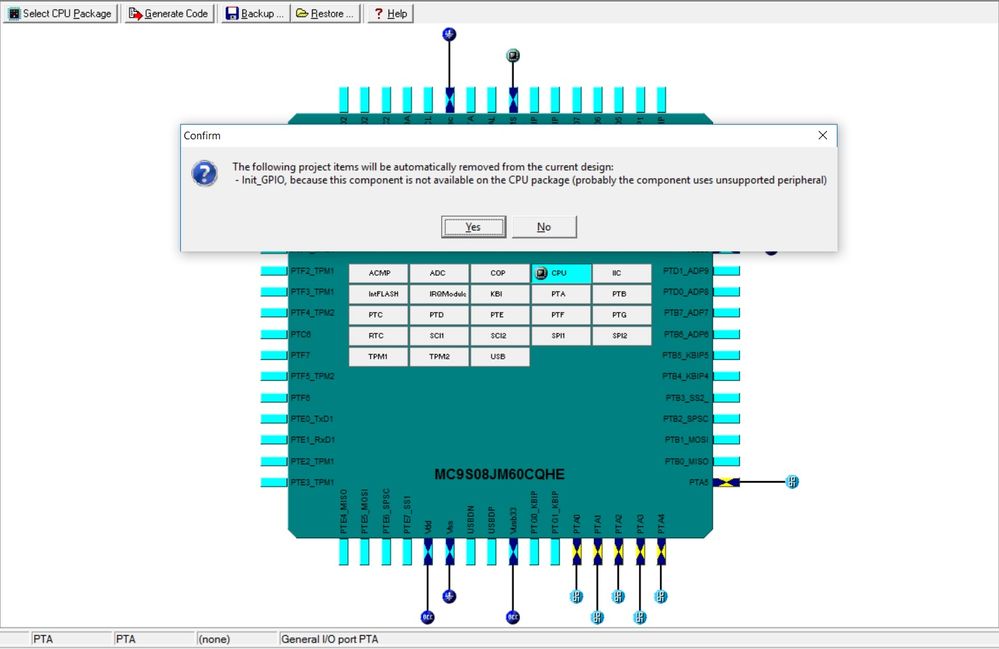Click pin label PTE0_TxD1
Screen dimensions: 999x649
click(312, 419)
